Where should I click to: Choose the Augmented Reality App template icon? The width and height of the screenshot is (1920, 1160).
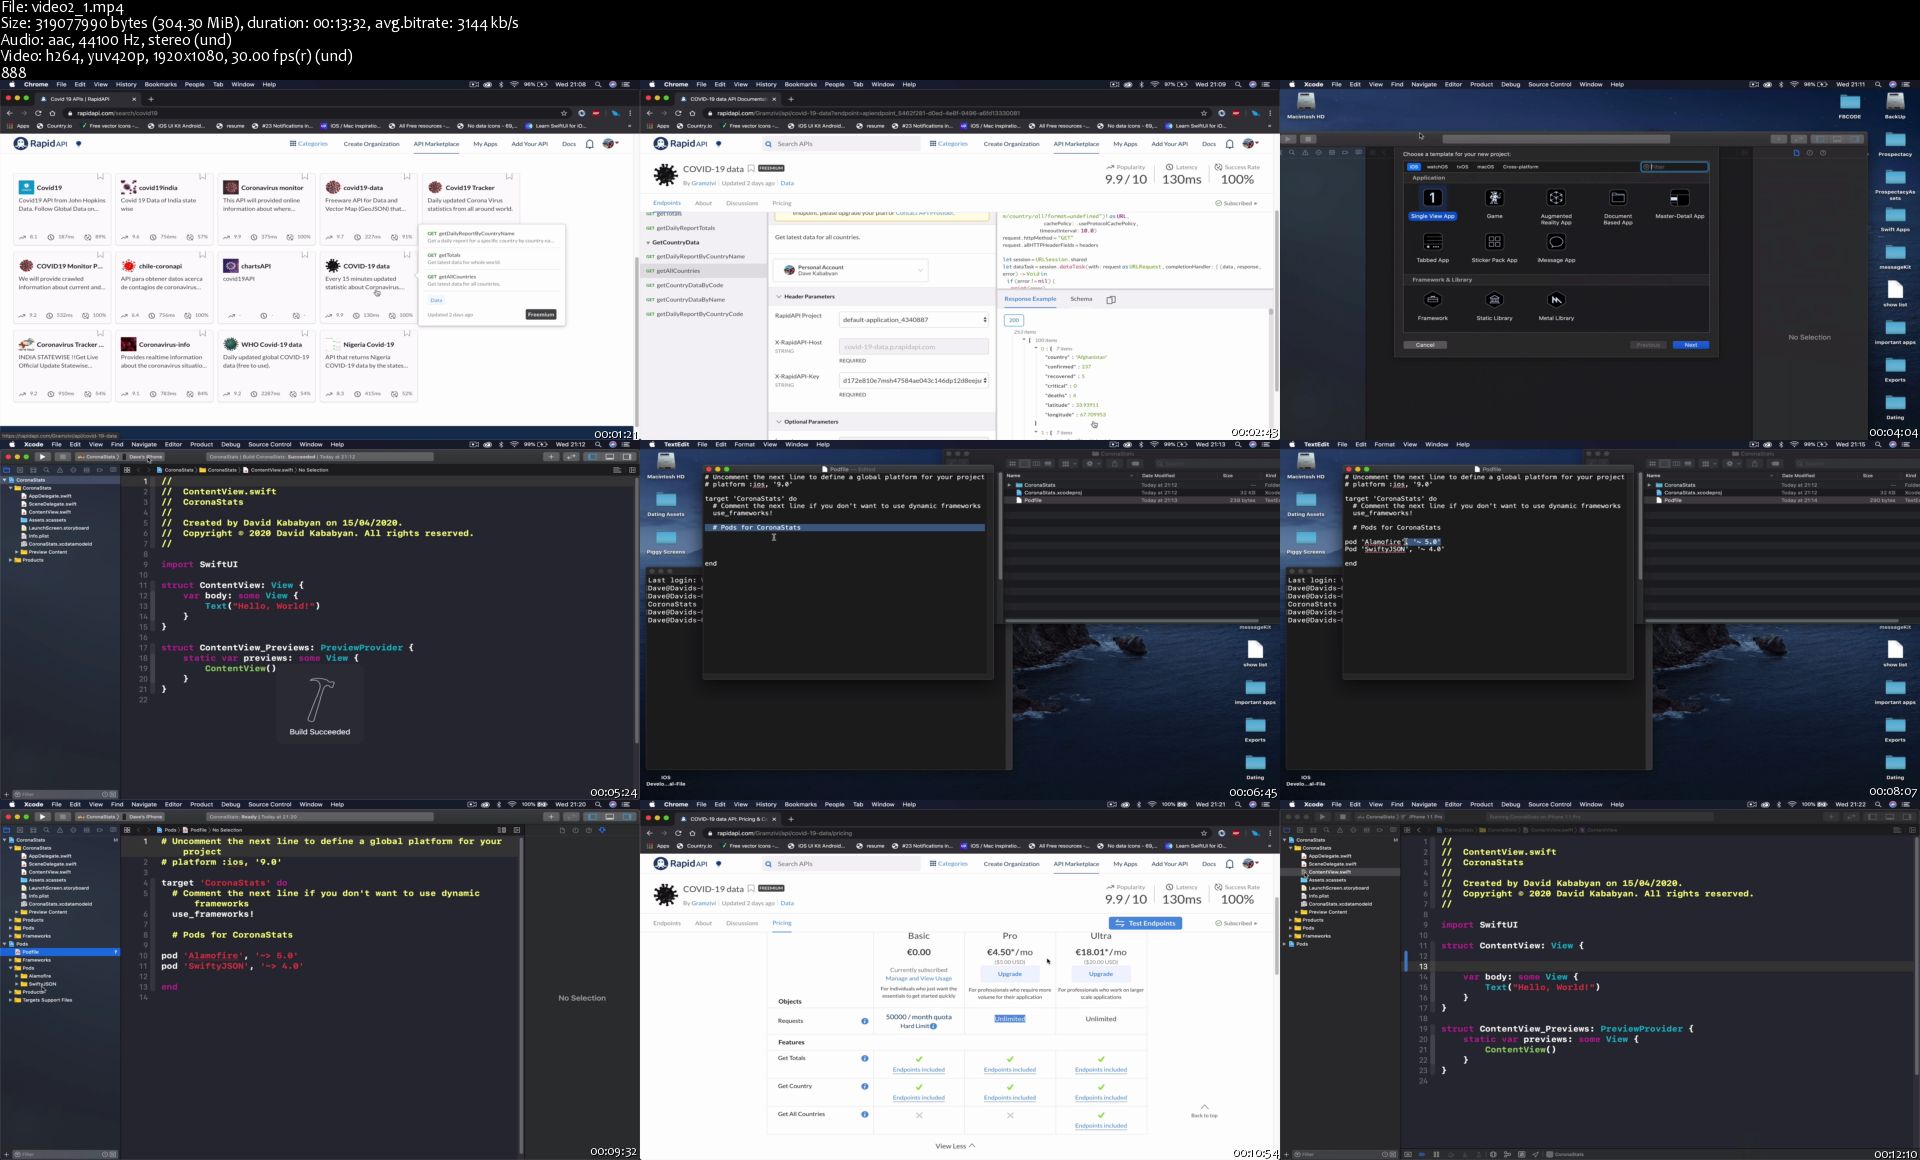tap(1556, 198)
